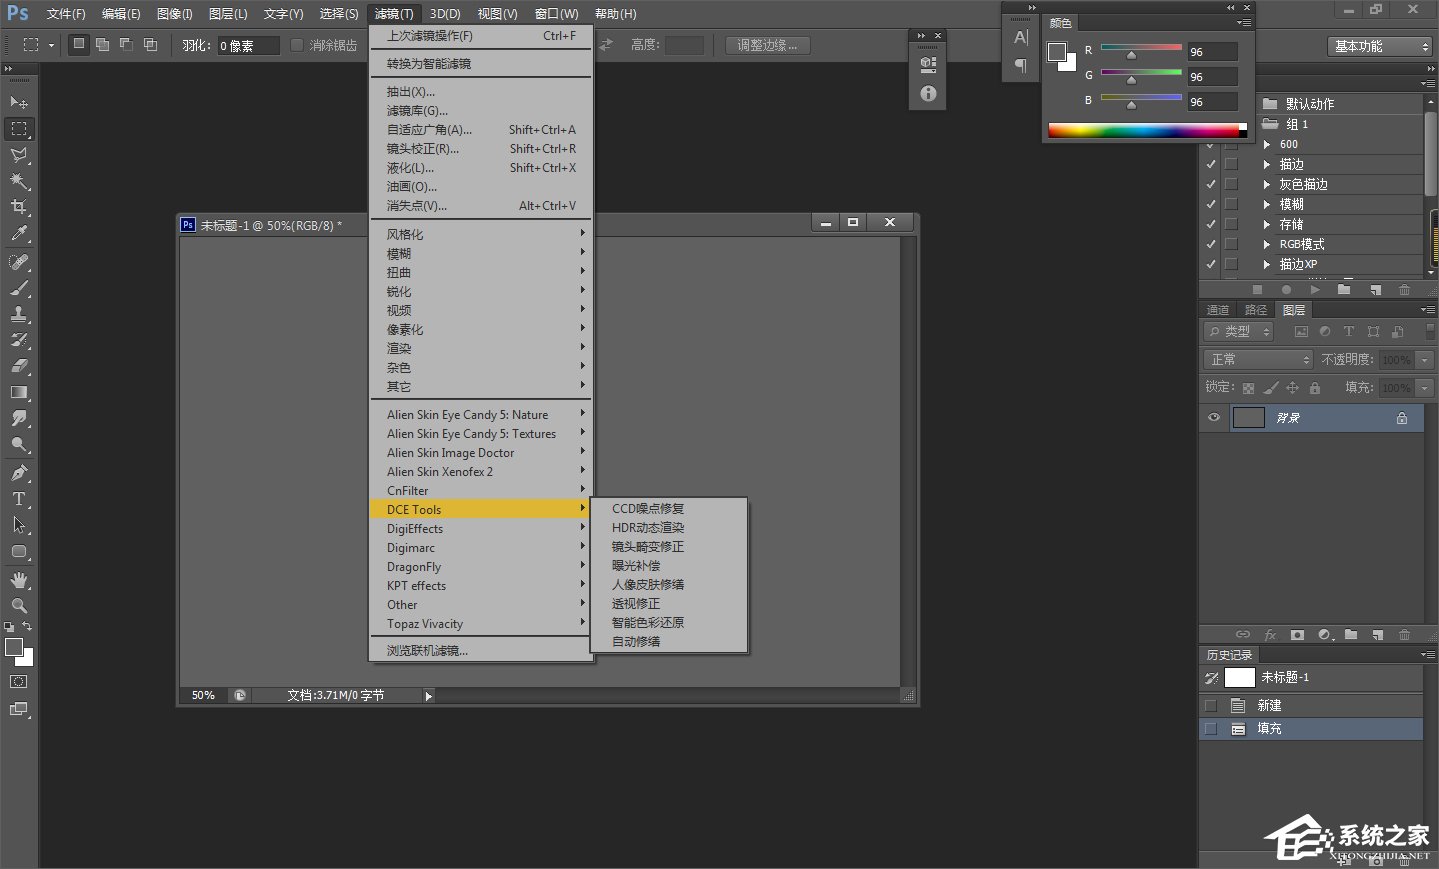Select the Pen tool
The image size is (1439, 869).
(18, 473)
